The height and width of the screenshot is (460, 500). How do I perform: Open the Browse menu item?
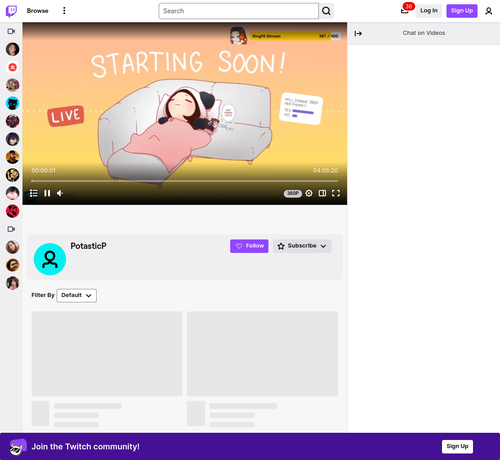tap(38, 11)
